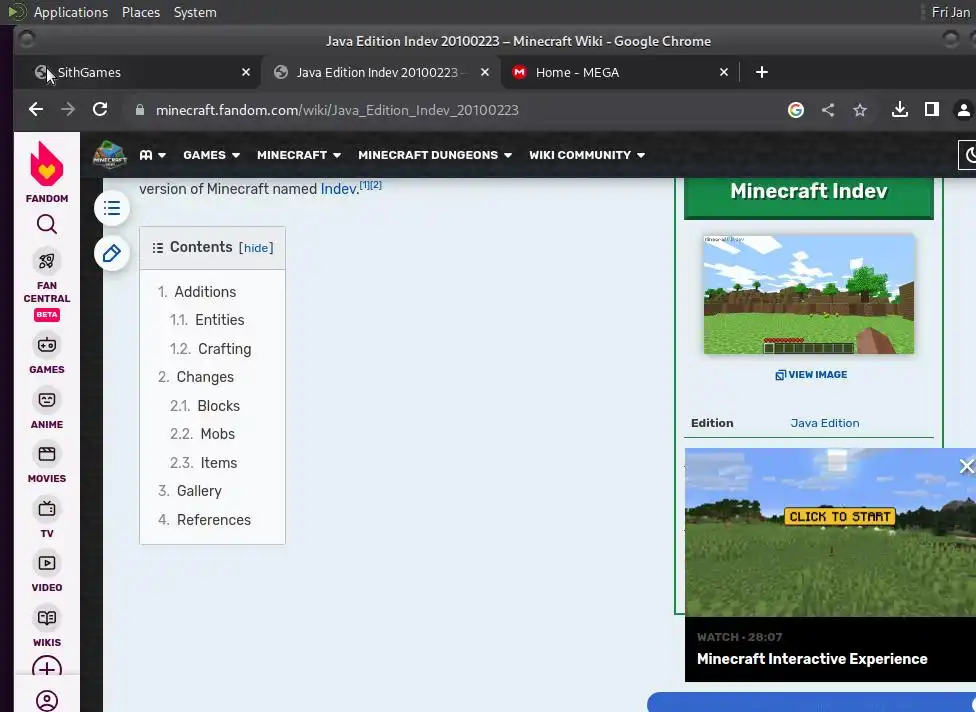Open the Minecraft Wiki logo

pos(110,155)
